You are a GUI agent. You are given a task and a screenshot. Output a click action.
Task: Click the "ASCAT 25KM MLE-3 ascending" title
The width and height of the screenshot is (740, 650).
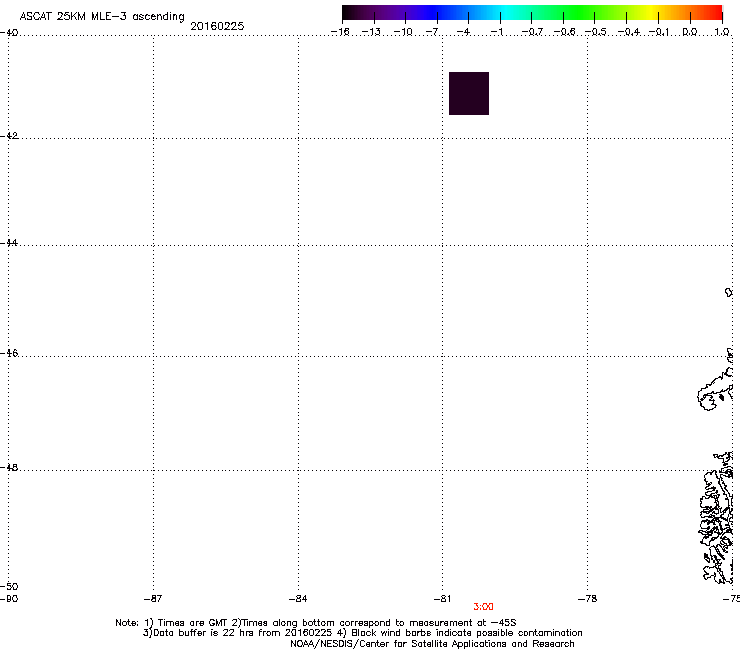tap(102, 17)
